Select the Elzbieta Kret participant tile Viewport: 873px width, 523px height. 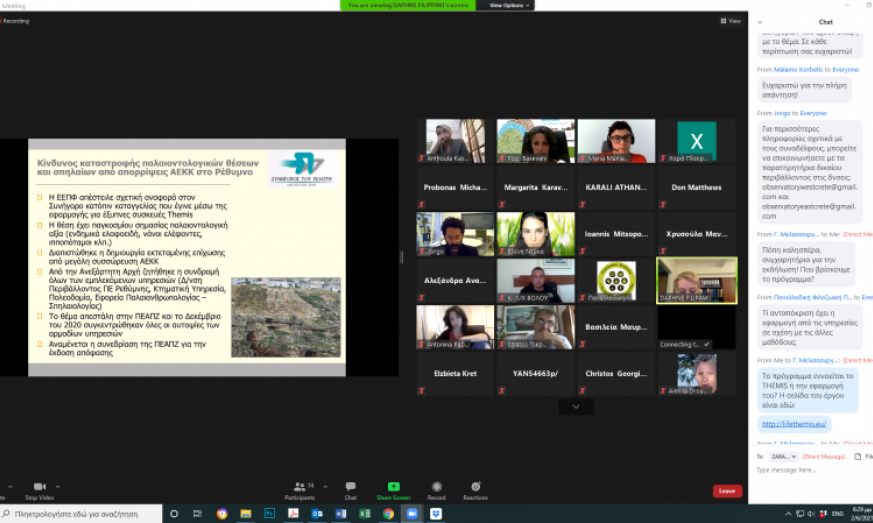[455, 373]
